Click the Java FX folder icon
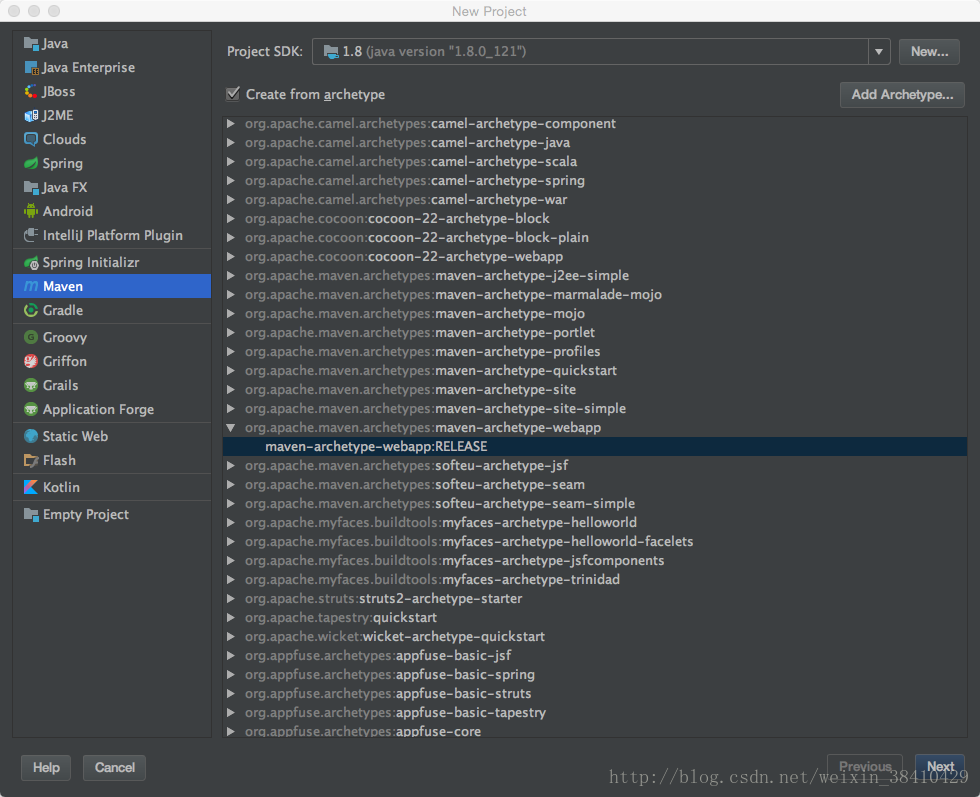The height and width of the screenshot is (797, 980). click(x=31, y=188)
